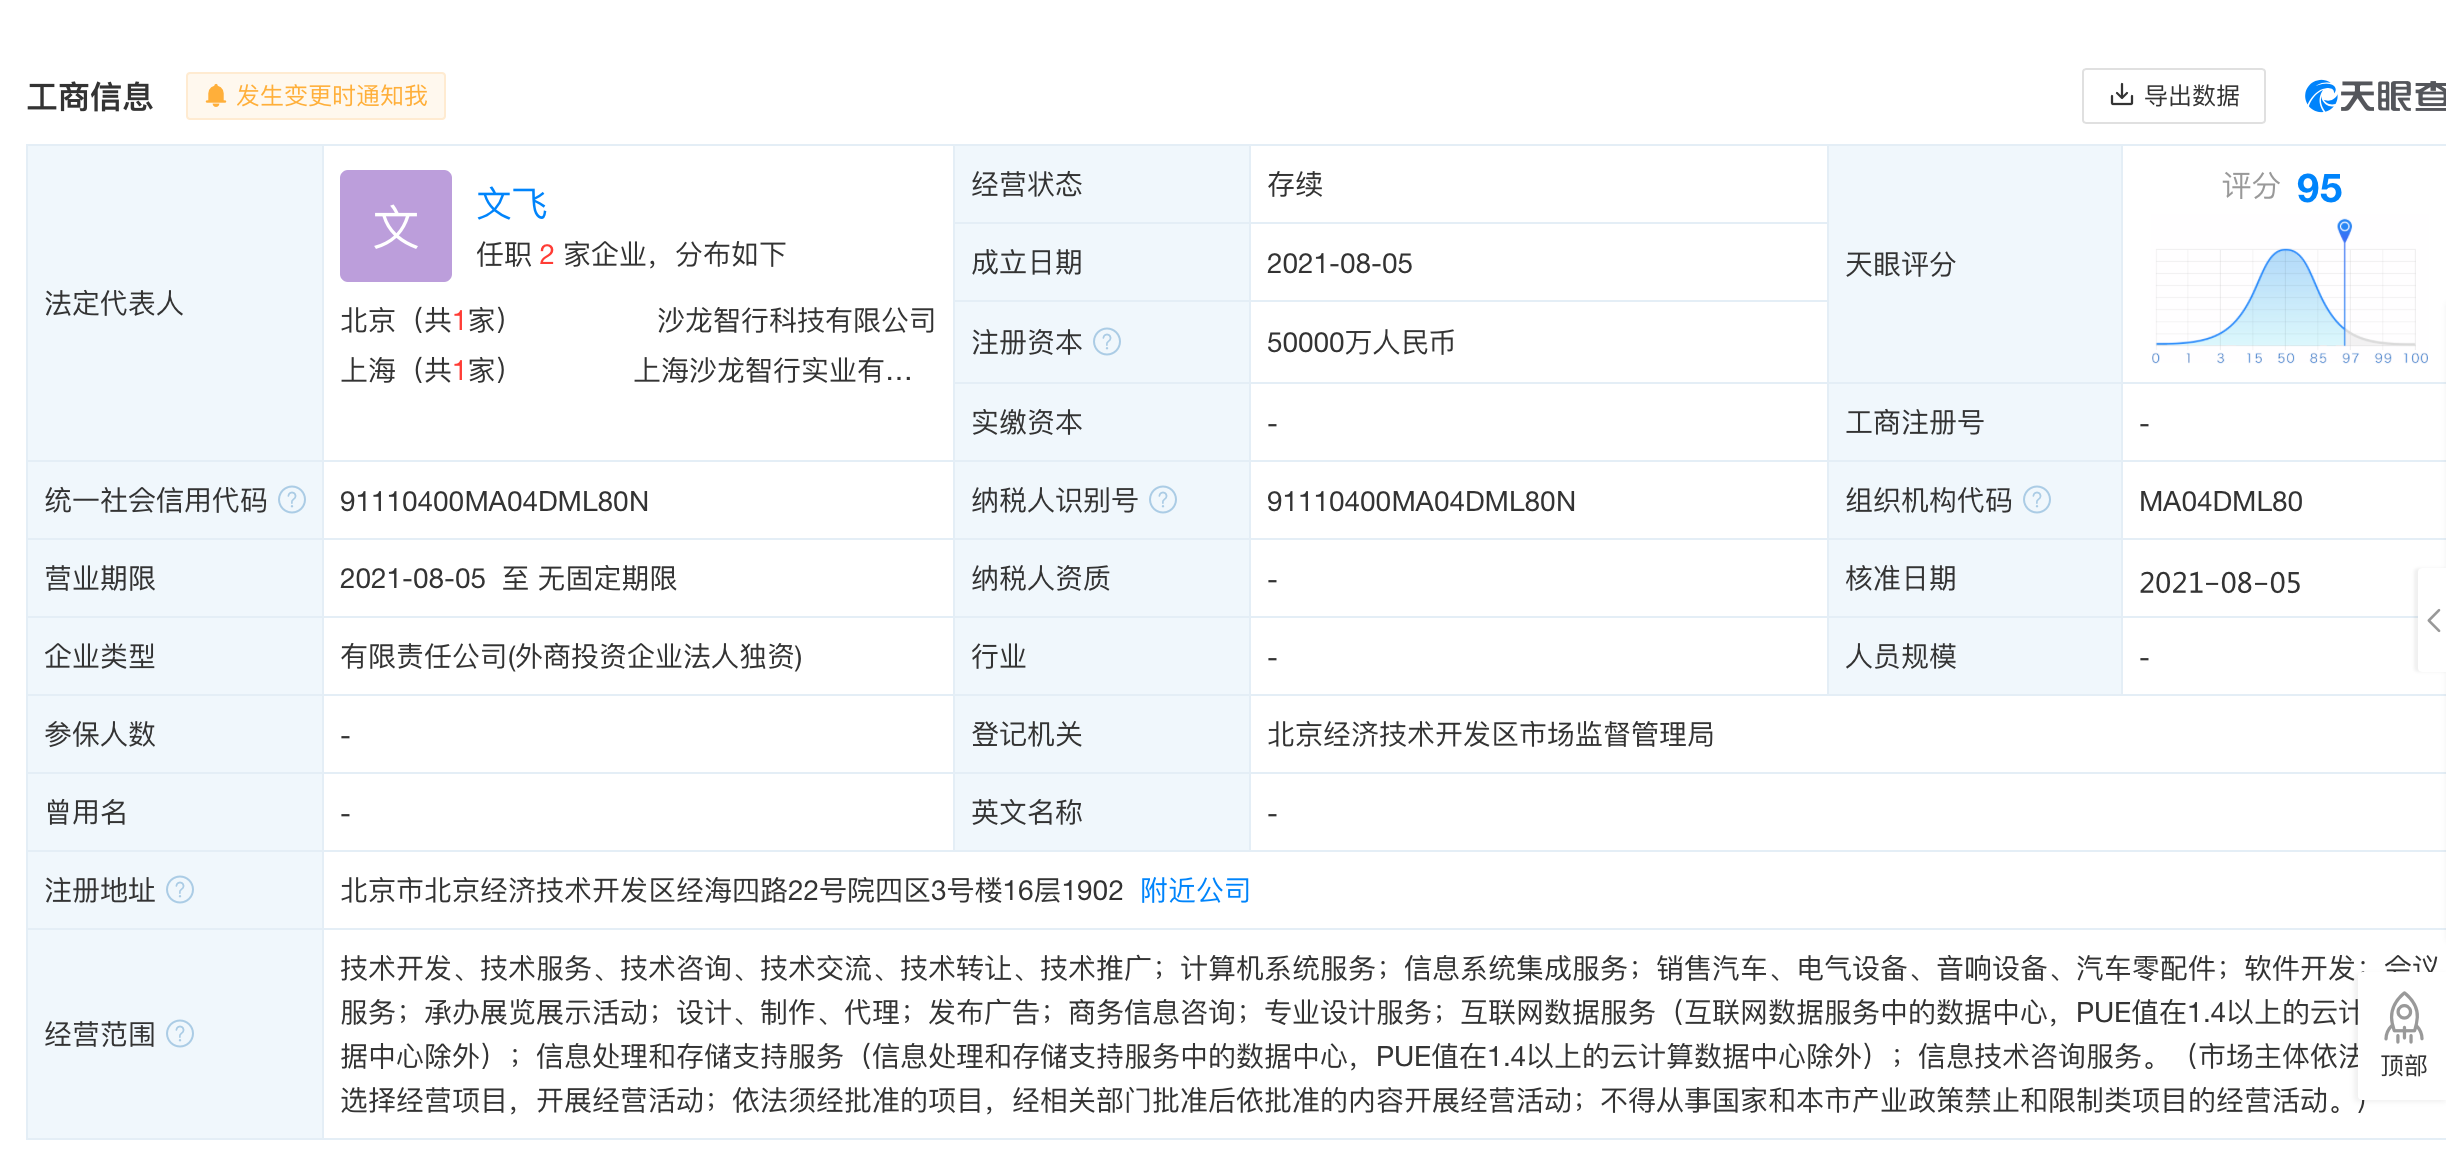Screen dimensions: 2446x1162
Task: Select organization code MA04DML80
Action: [x=2220, y=501]
